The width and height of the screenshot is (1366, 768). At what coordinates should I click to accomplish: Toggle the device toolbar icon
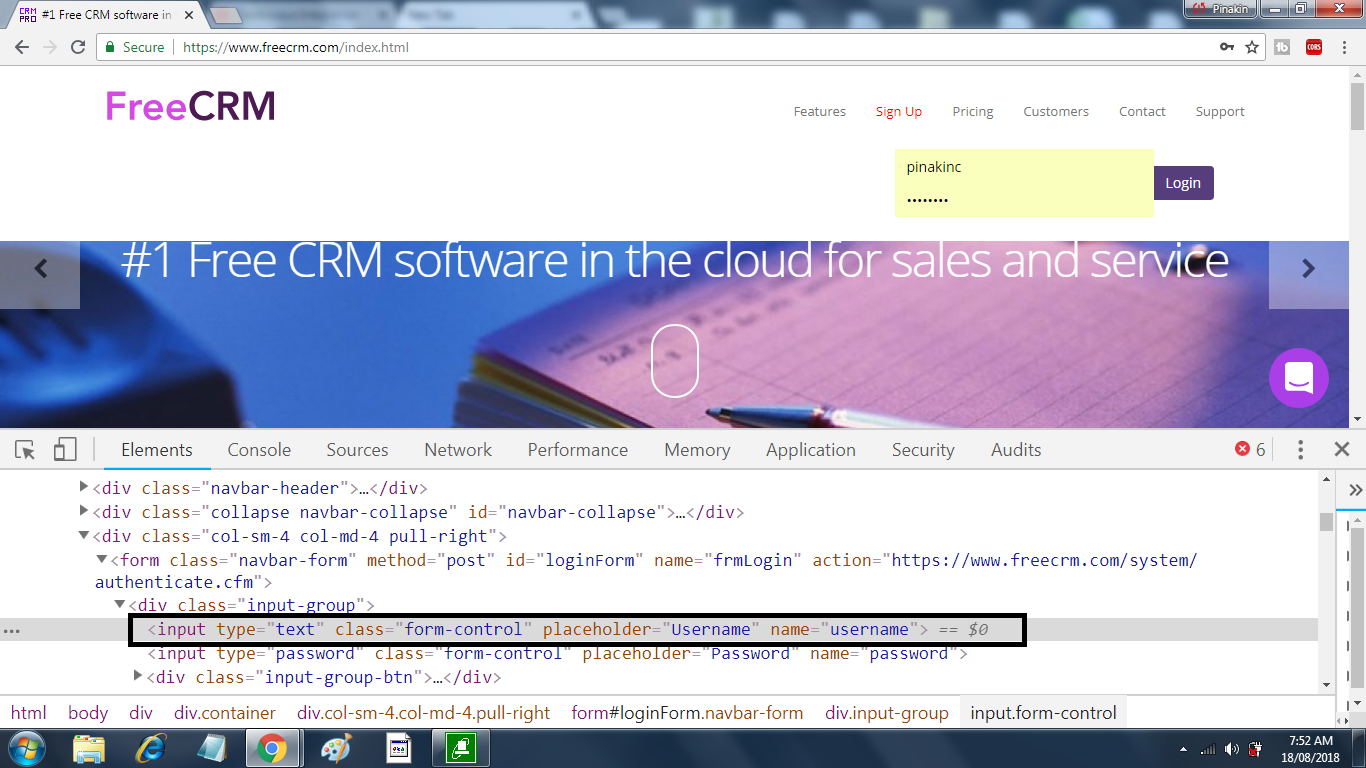(x=65, y=450)
